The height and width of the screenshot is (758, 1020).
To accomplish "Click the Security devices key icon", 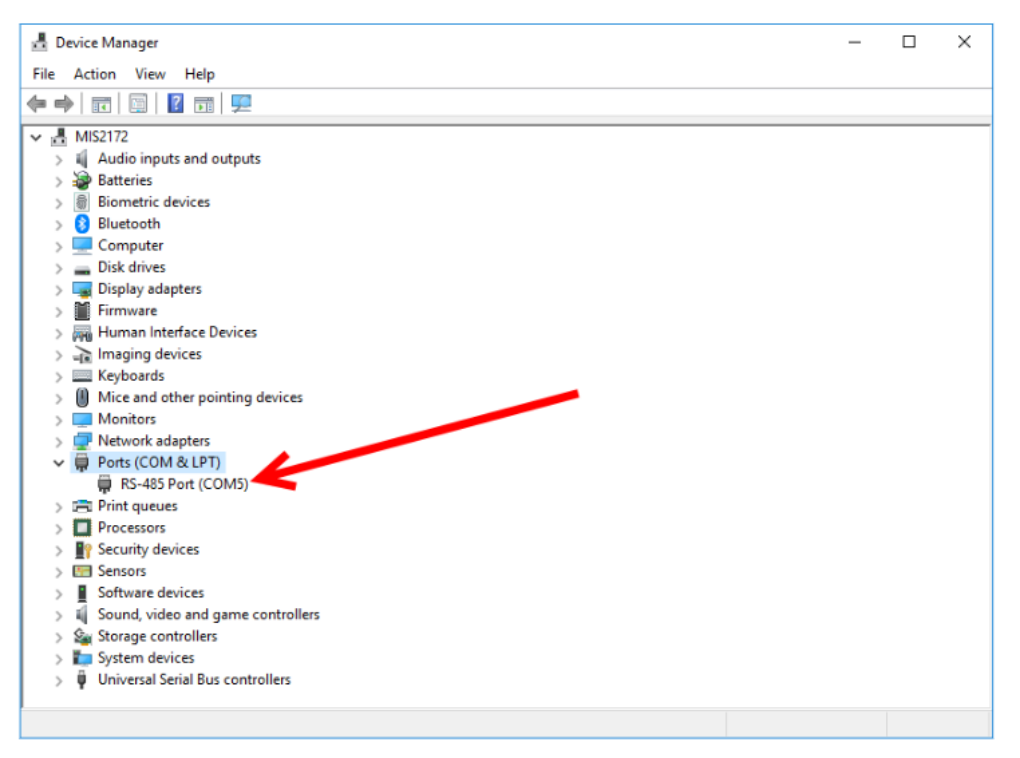I will coord(83,550).
